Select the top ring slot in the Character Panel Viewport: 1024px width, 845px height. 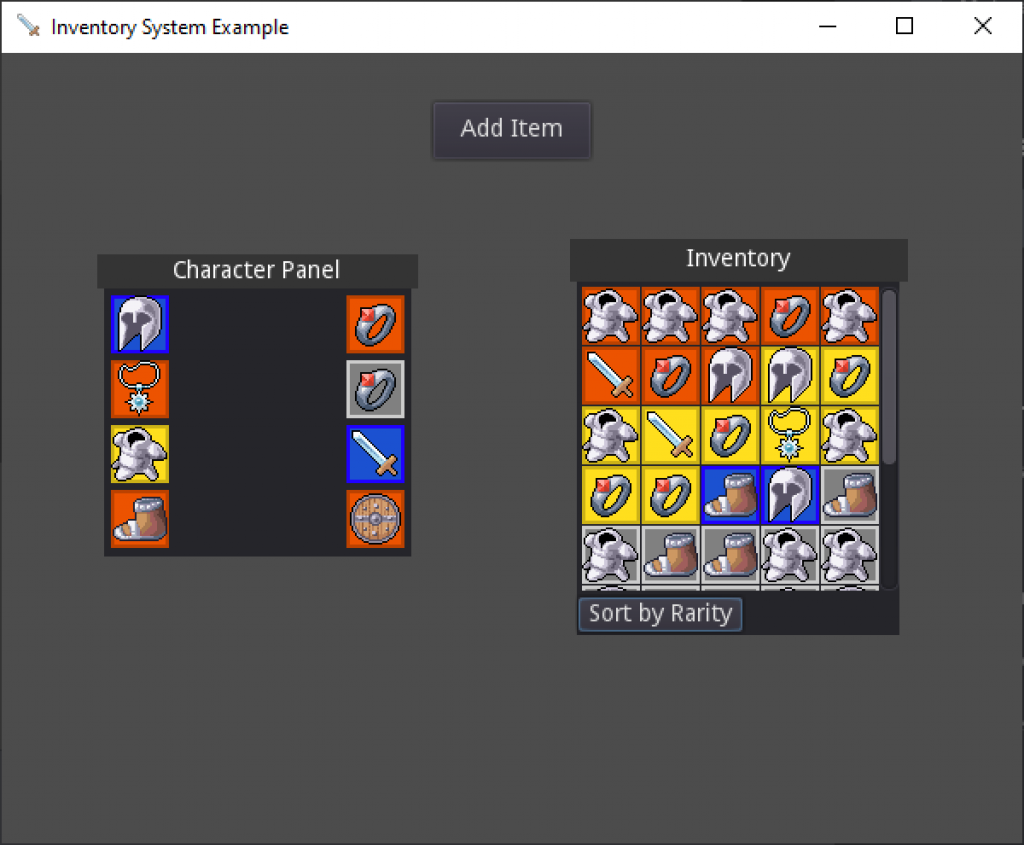tap(376, 324)
